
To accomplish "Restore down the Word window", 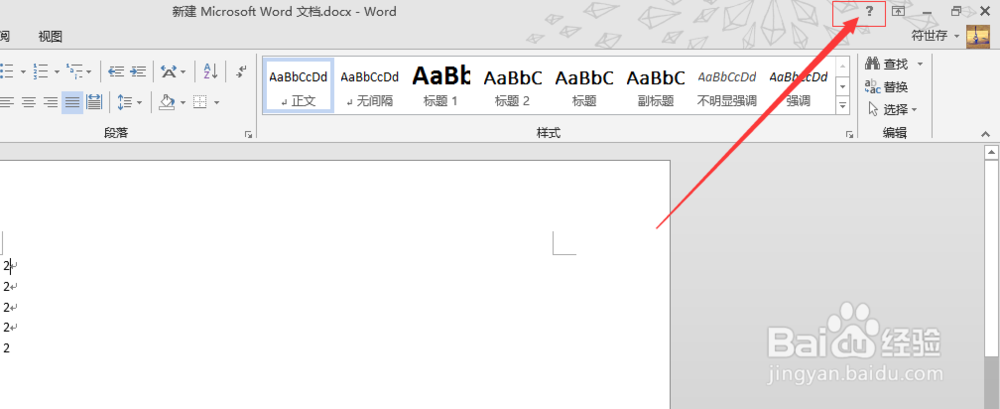I will coord(956,11).
